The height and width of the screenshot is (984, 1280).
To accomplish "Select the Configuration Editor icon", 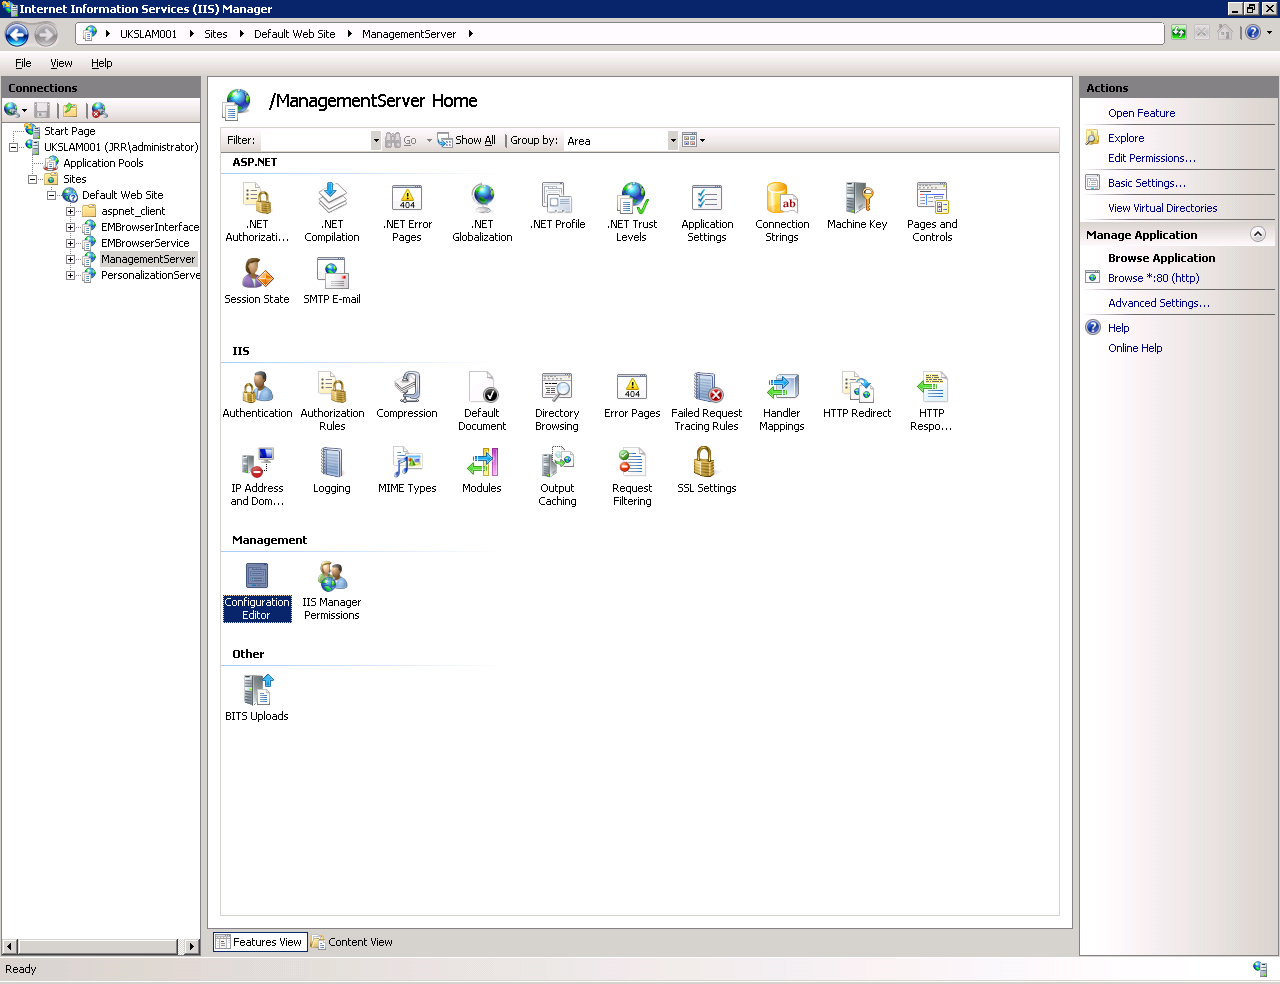I will (257, 590).
